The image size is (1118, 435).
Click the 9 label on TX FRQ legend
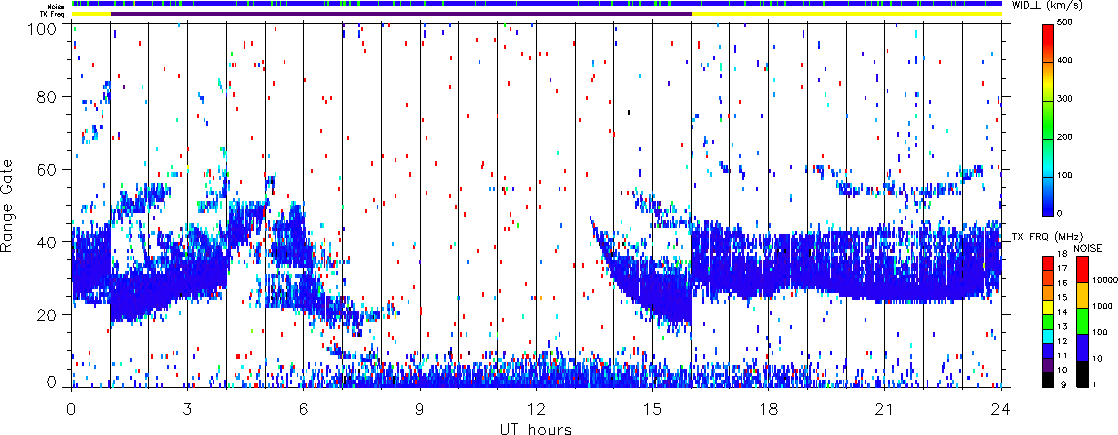pos(1063,384)
